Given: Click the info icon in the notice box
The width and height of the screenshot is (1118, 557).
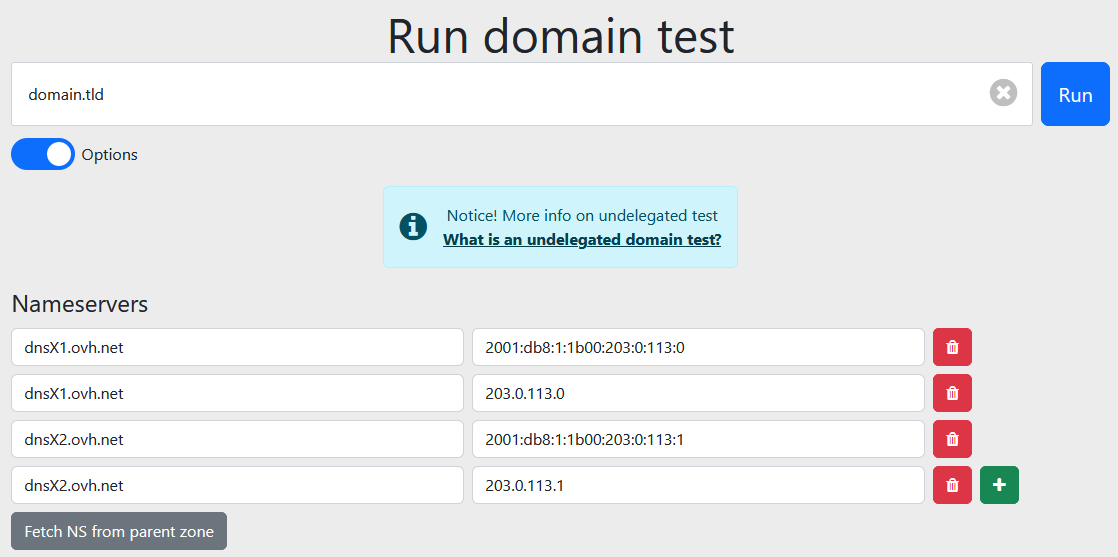Looking at the screenshot, I should tap(413, 226).
